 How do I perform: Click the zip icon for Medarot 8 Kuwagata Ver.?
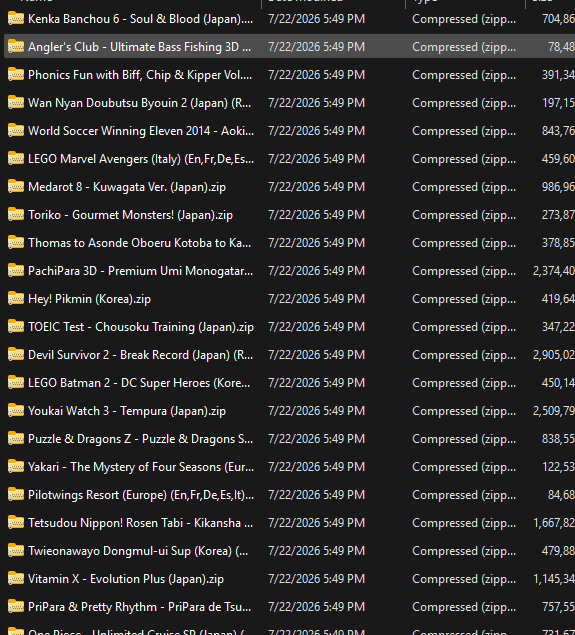click(16, 186)
